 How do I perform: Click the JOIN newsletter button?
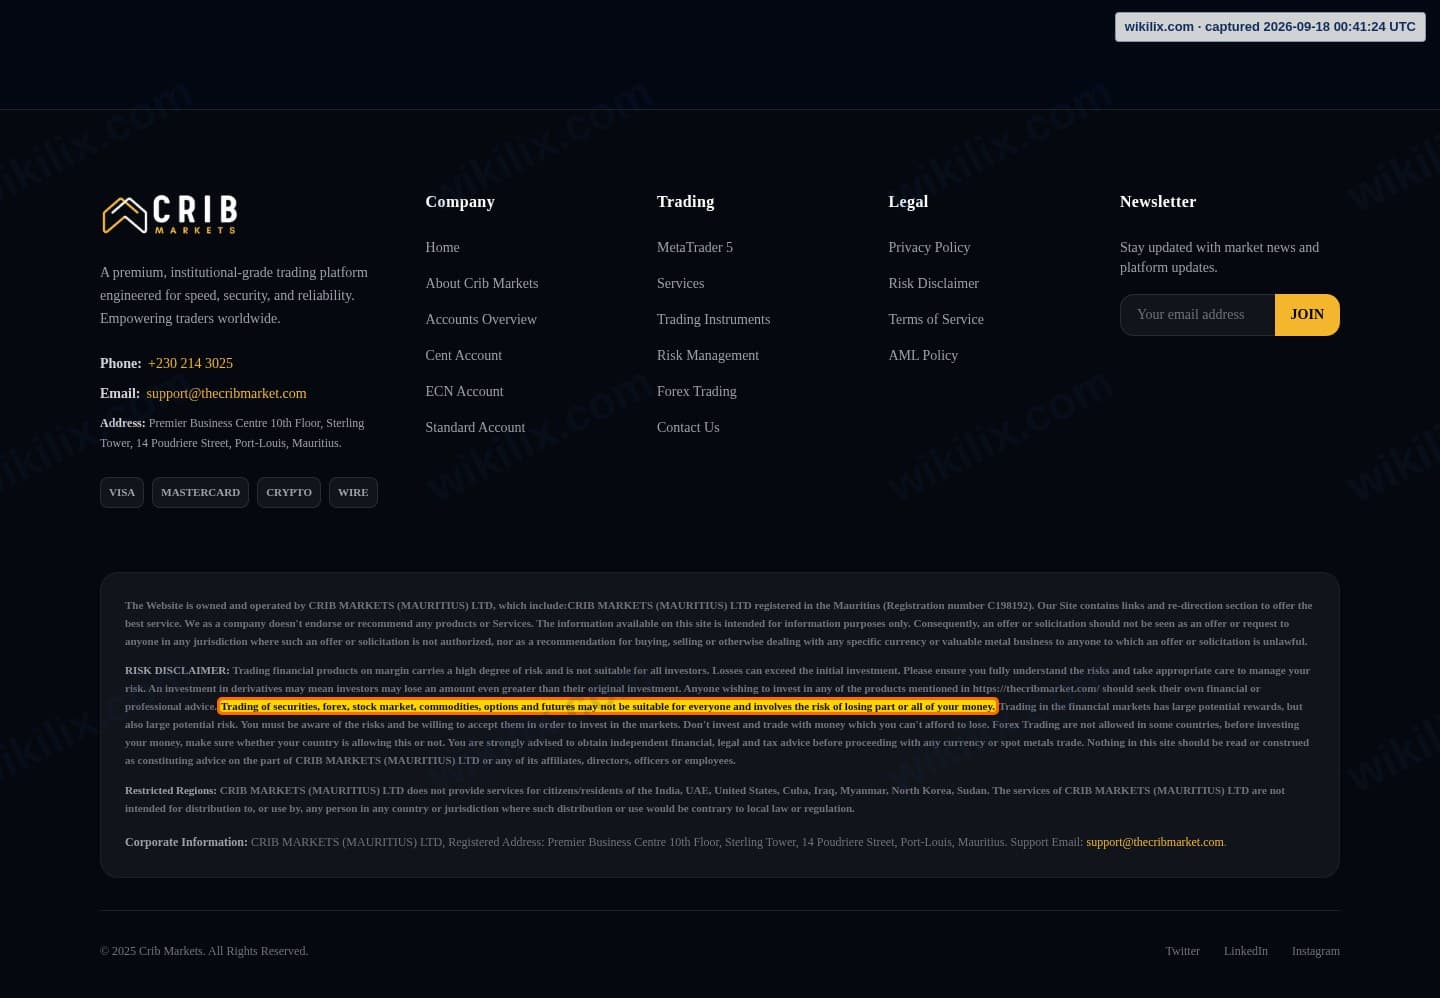click(1307, 314)
